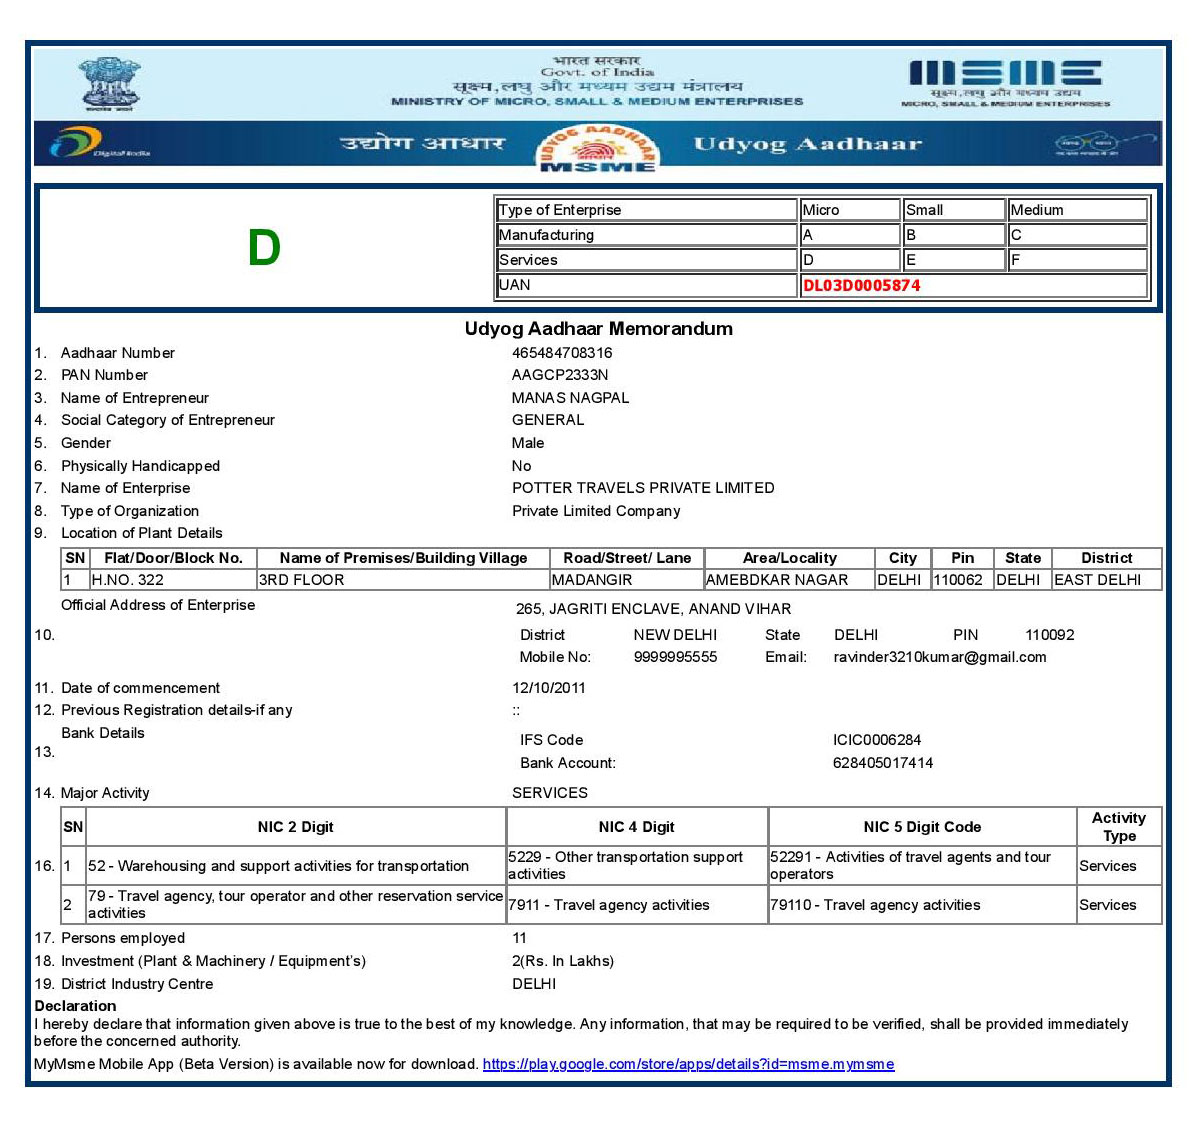Click the Major Activity value SERVICES

pyautogui.click(x=550, y=793)
